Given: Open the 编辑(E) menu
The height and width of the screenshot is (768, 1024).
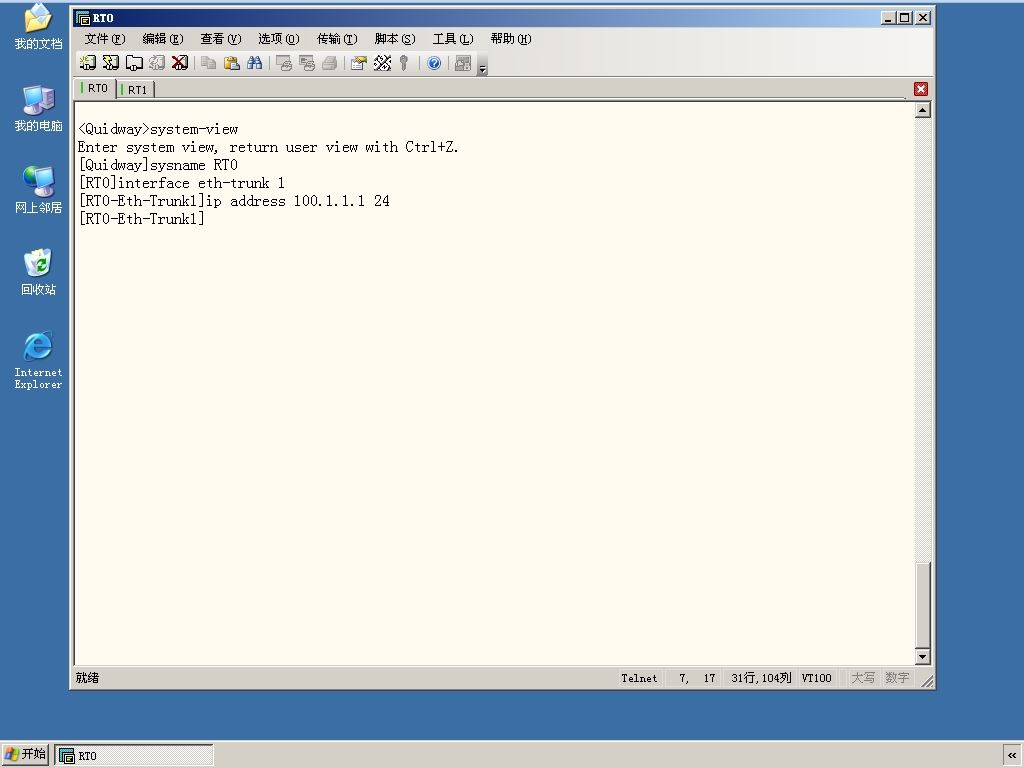Looking at the screenshot, I should pos(163,39).
